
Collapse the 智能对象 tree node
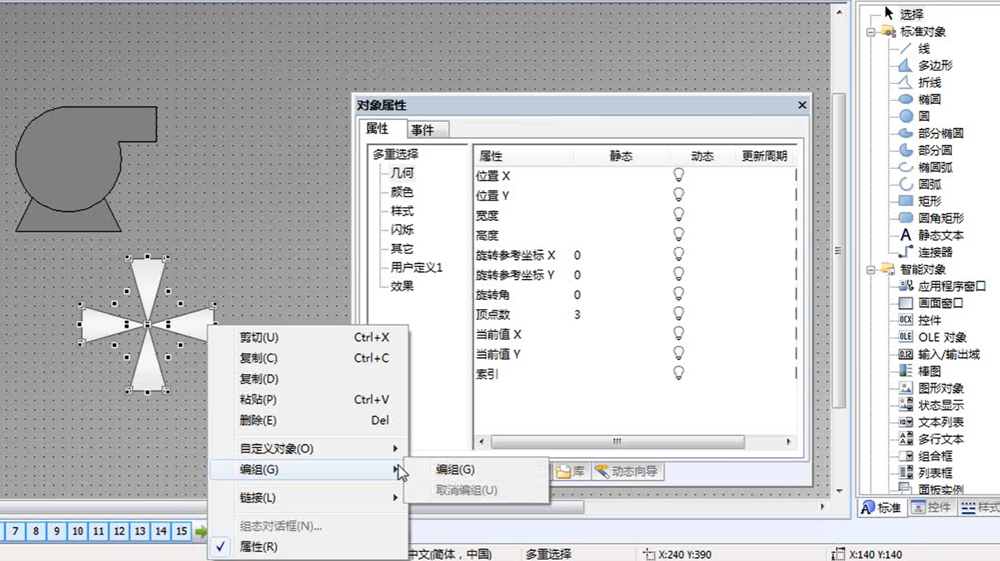point(871,269)
